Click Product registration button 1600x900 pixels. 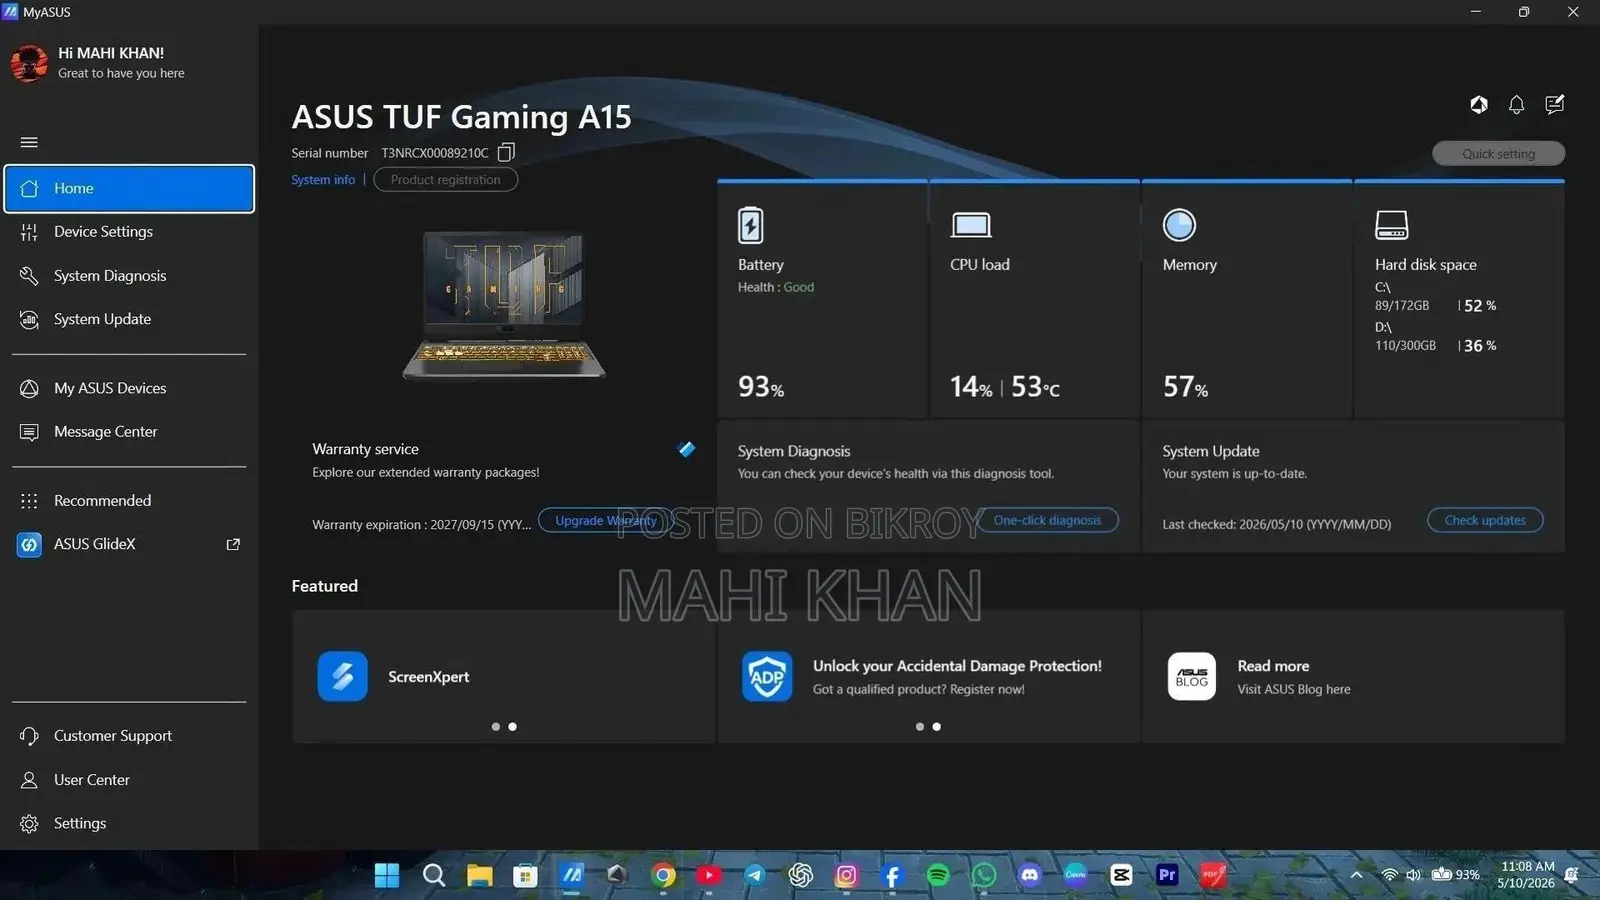pos(445,180)
